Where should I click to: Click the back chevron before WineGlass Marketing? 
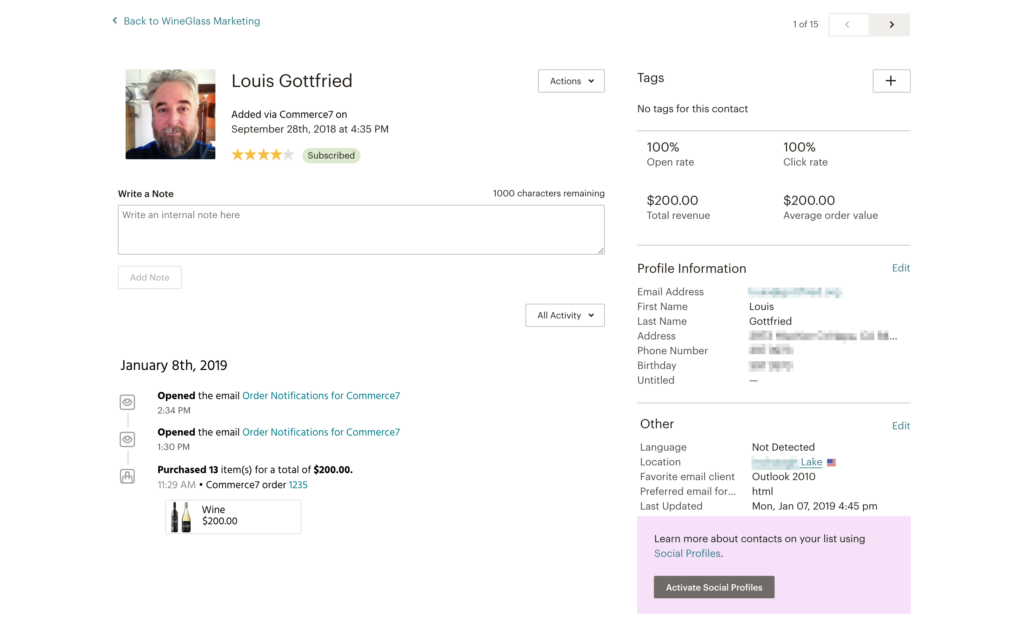click(114, 20)
